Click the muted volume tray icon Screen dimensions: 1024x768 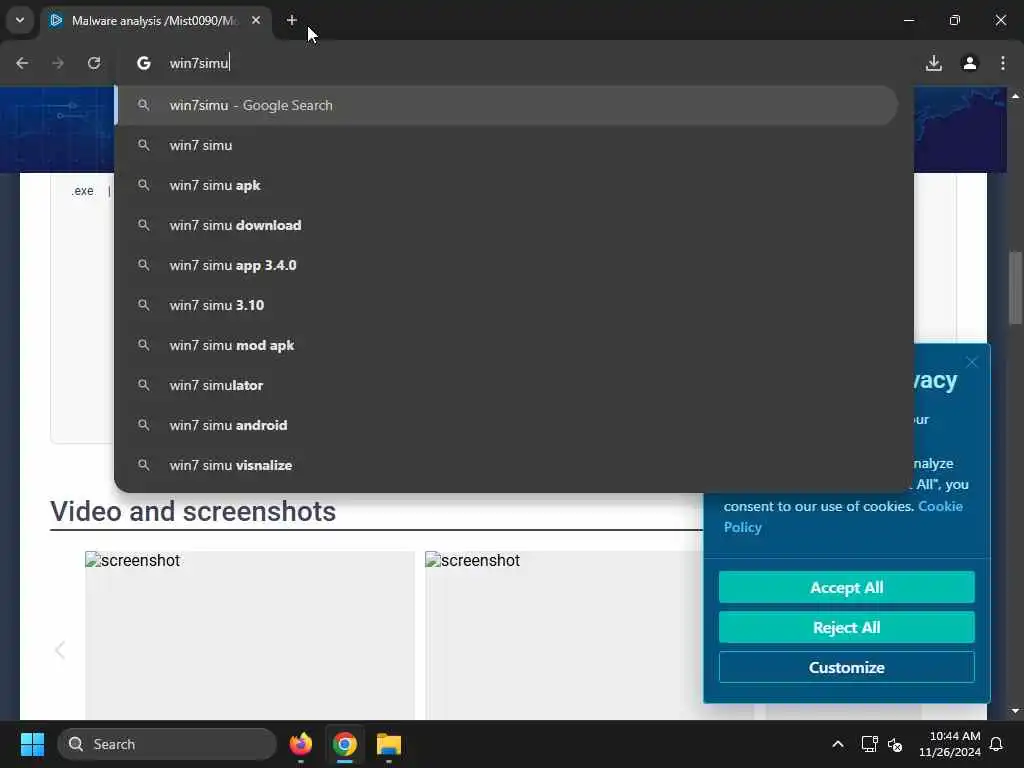point(895,744)
